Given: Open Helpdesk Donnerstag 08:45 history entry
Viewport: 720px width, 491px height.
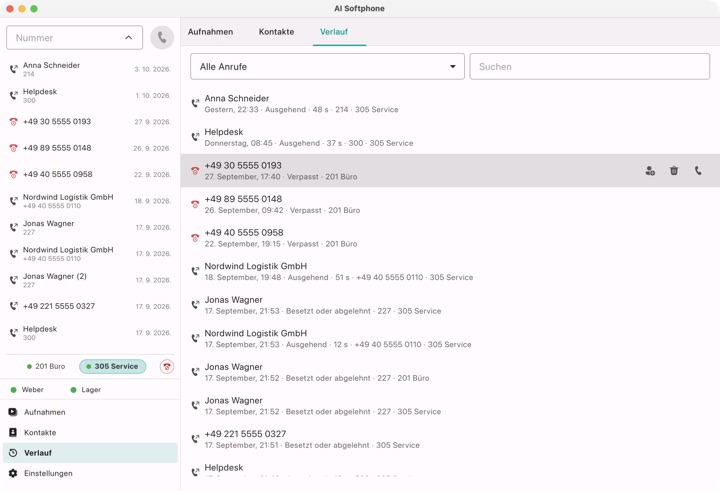Looking at the screenshot, I should (x=450, y=137).
